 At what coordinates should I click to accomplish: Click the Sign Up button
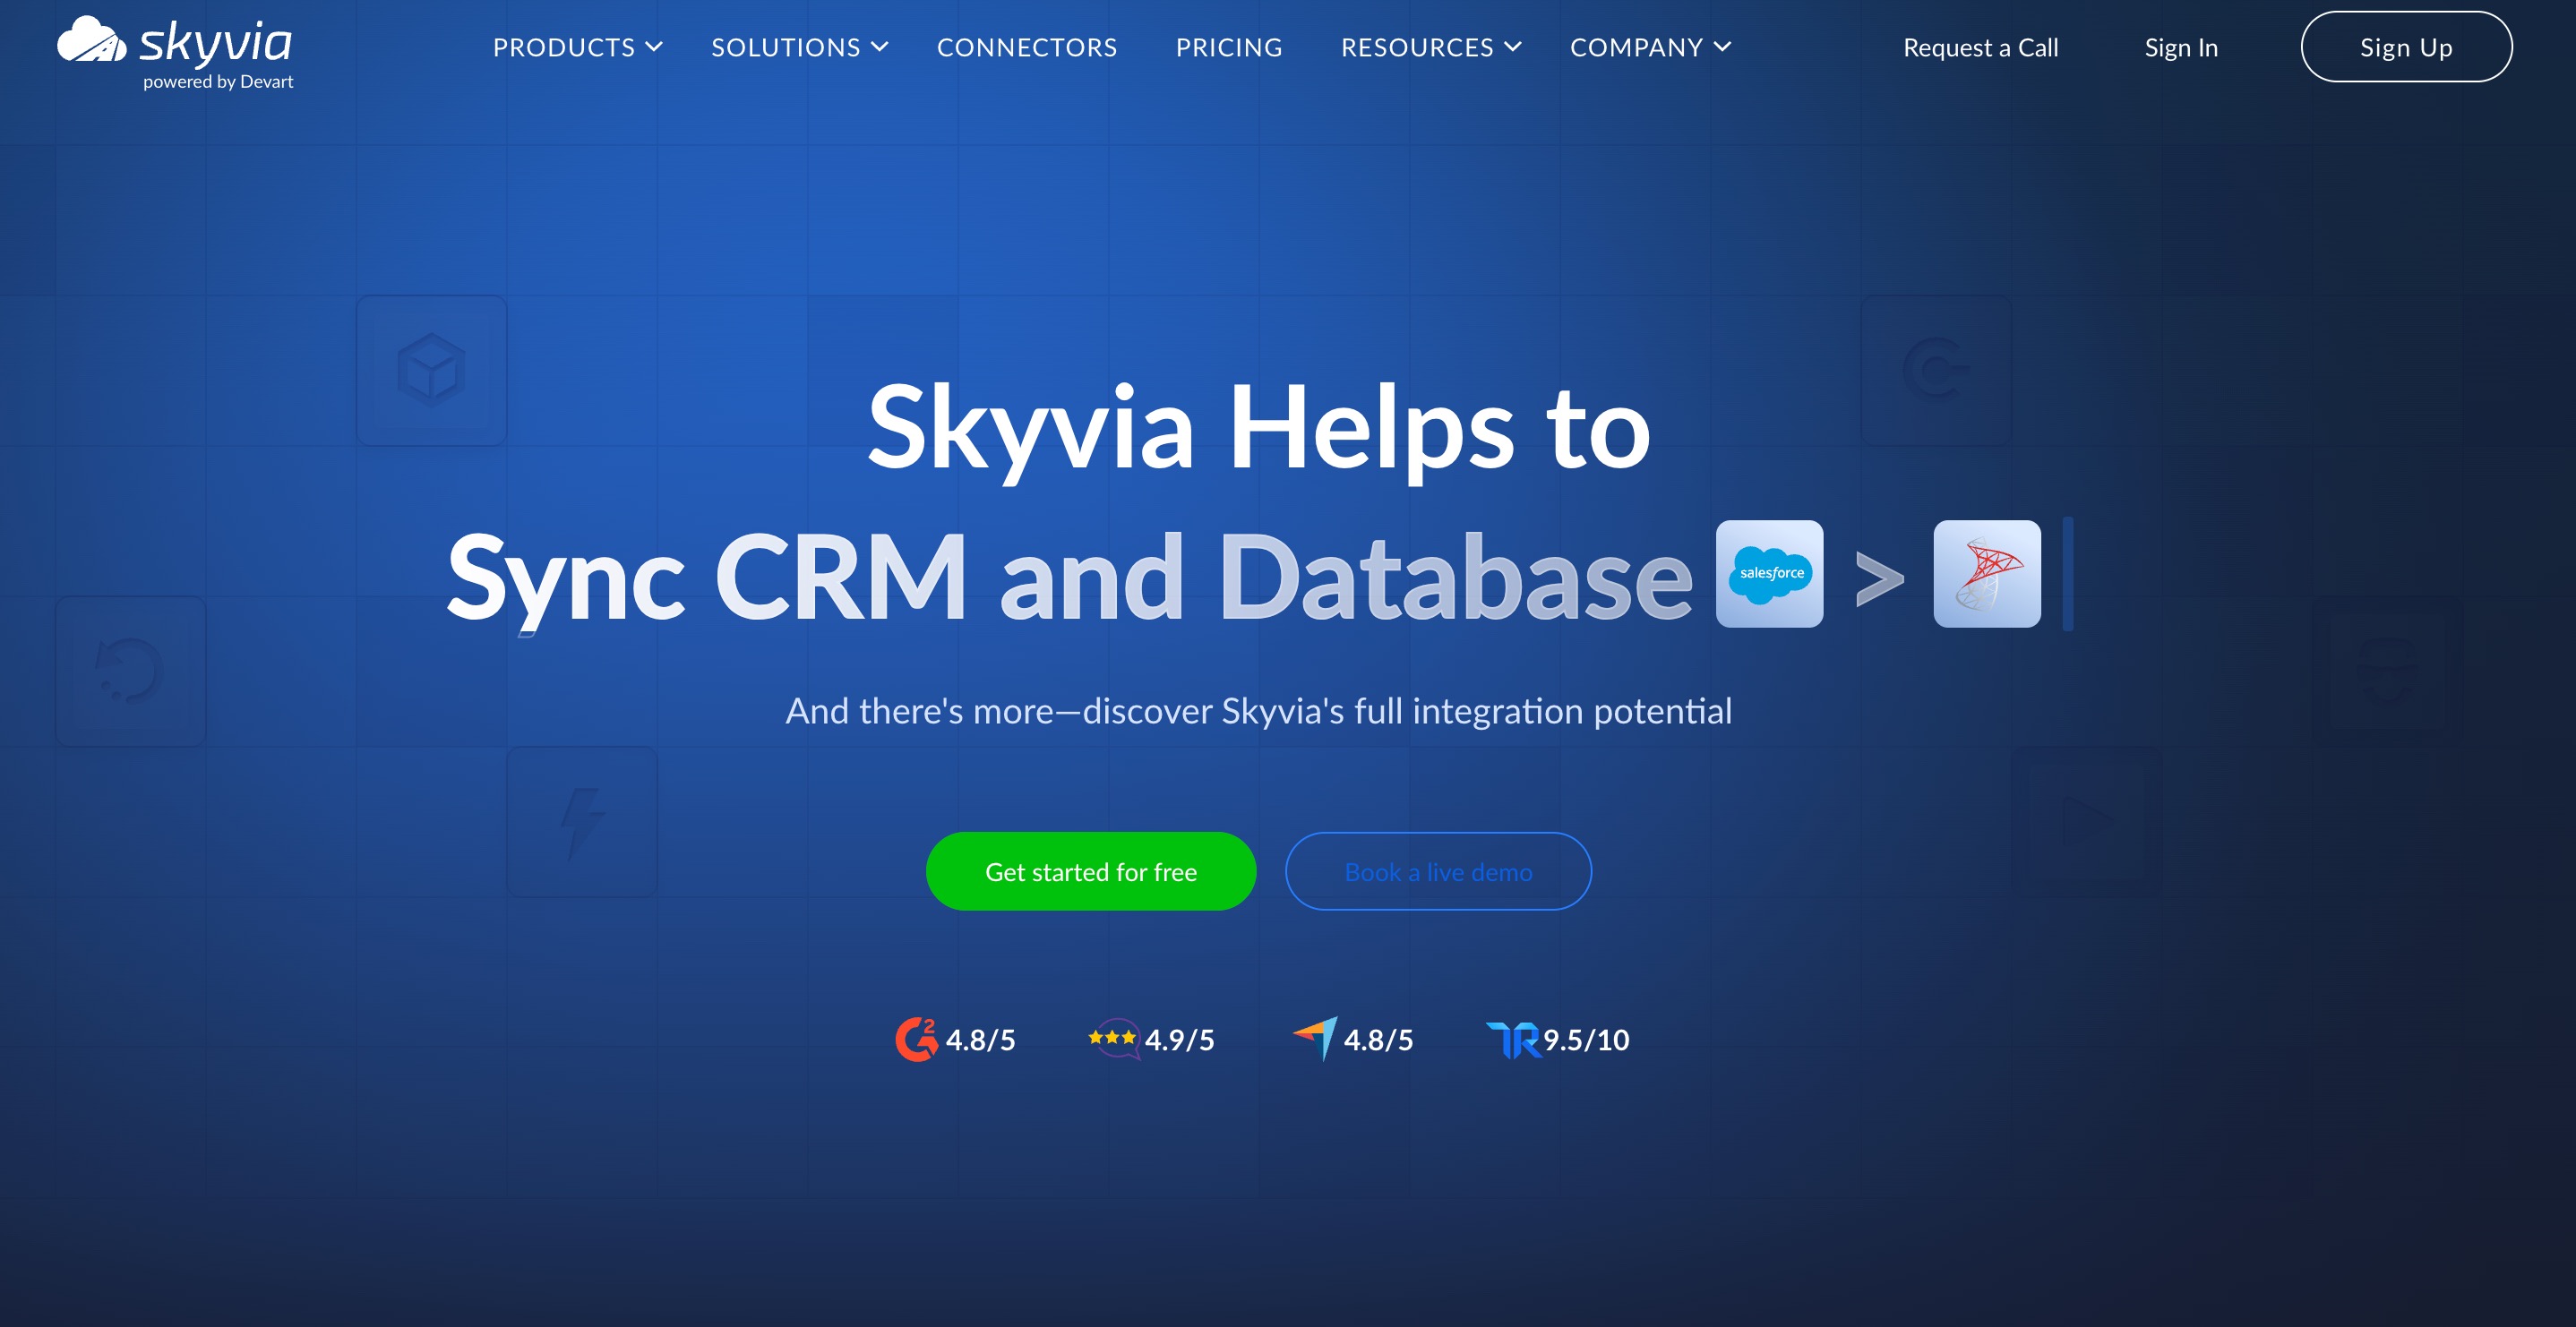pos(2406,47)
